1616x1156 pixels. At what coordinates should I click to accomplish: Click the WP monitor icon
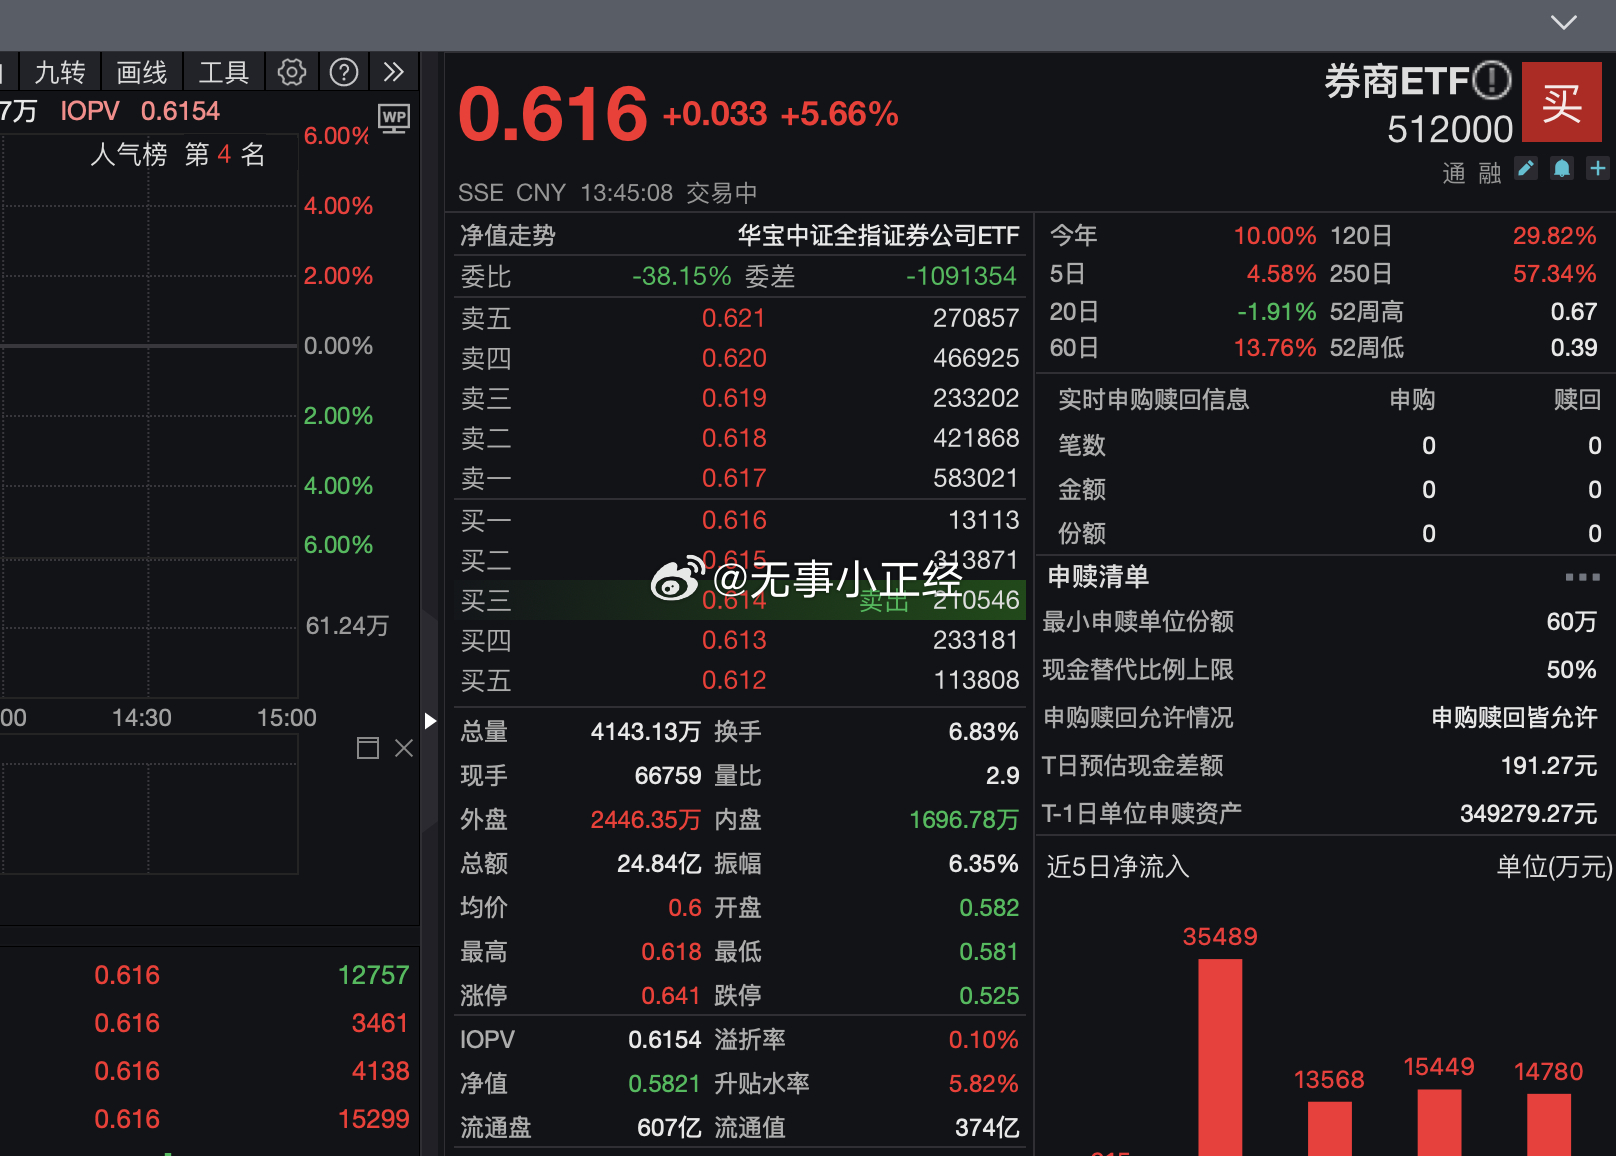[394, 119]
